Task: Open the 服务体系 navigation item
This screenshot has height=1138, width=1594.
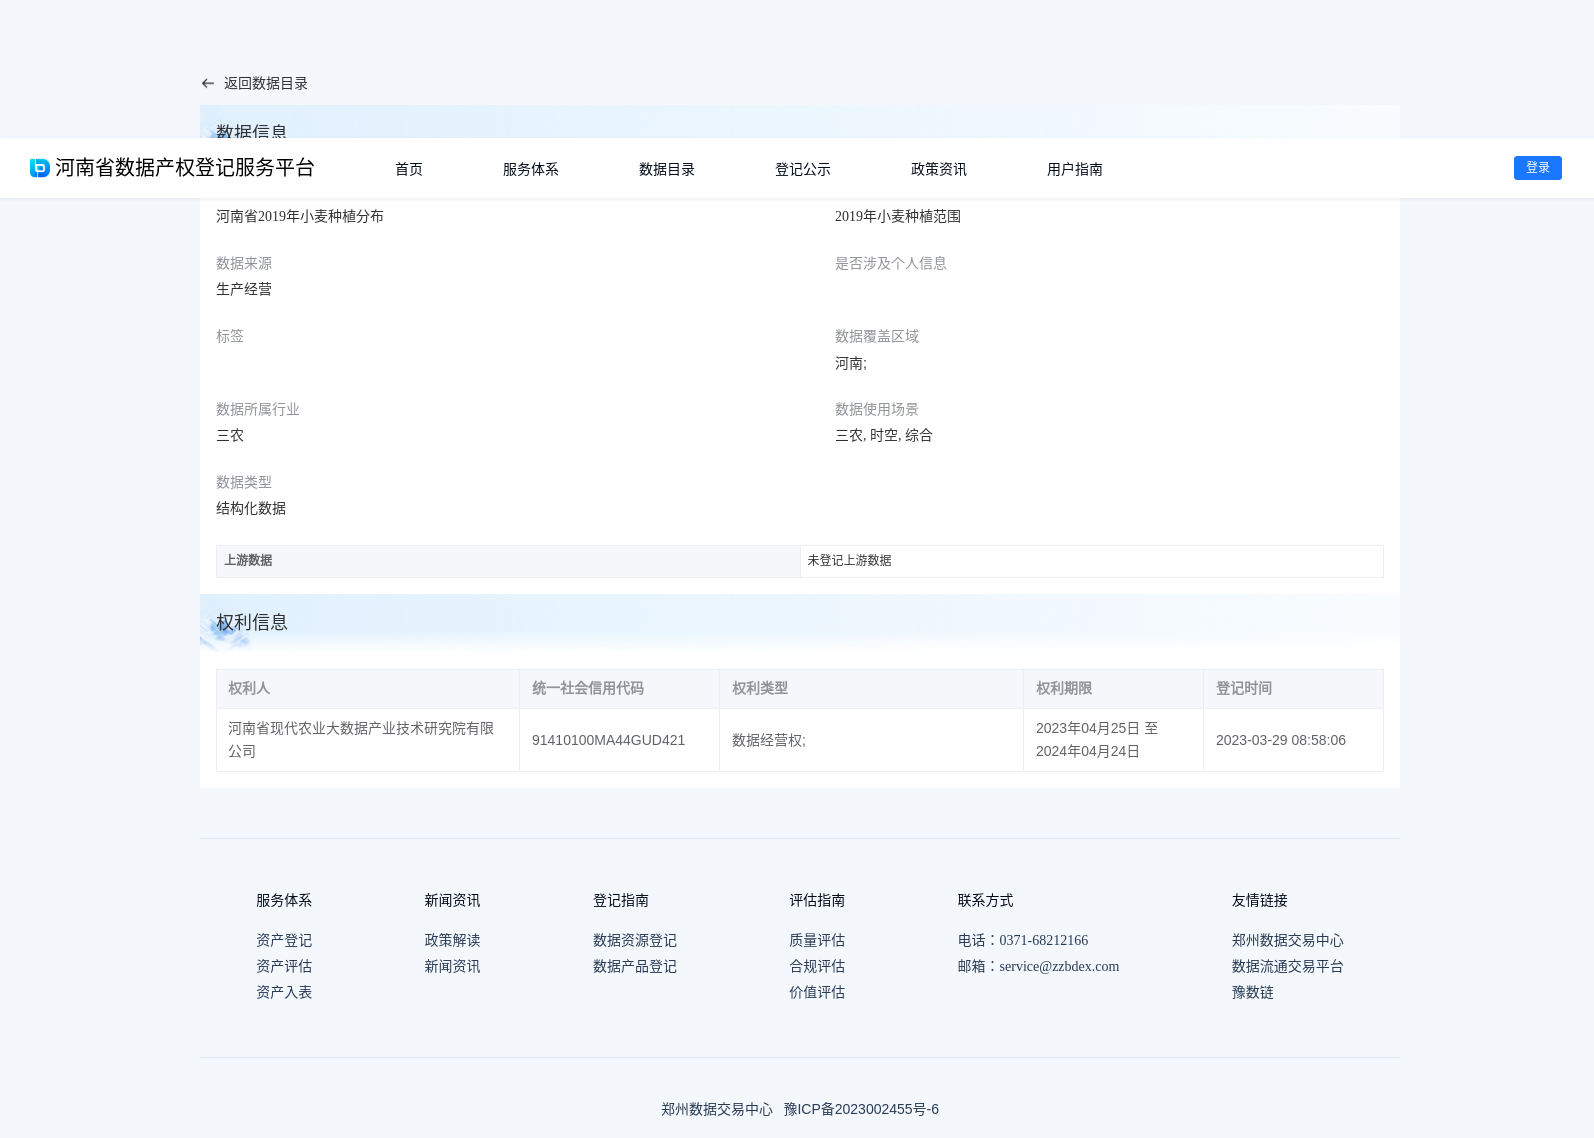Action: 531,169
